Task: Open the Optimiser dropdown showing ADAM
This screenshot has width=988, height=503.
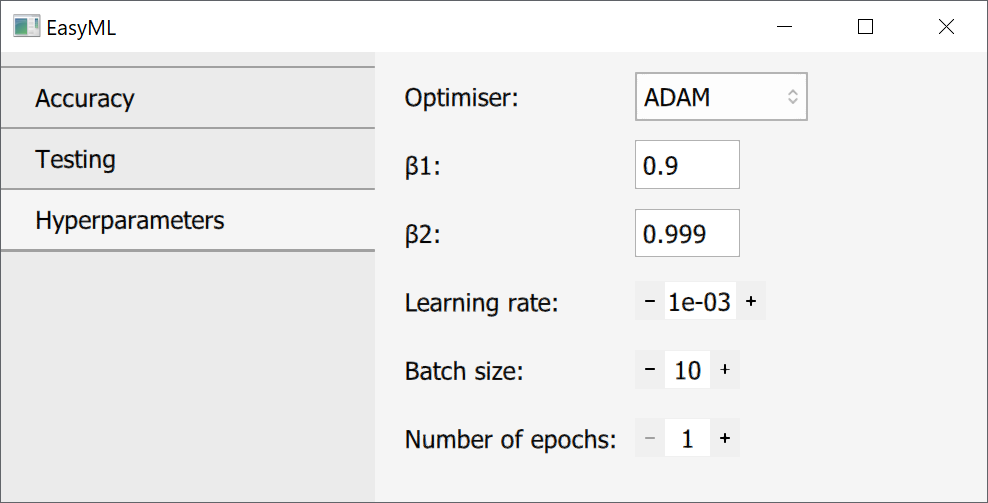Action: [x=720, y=97]
